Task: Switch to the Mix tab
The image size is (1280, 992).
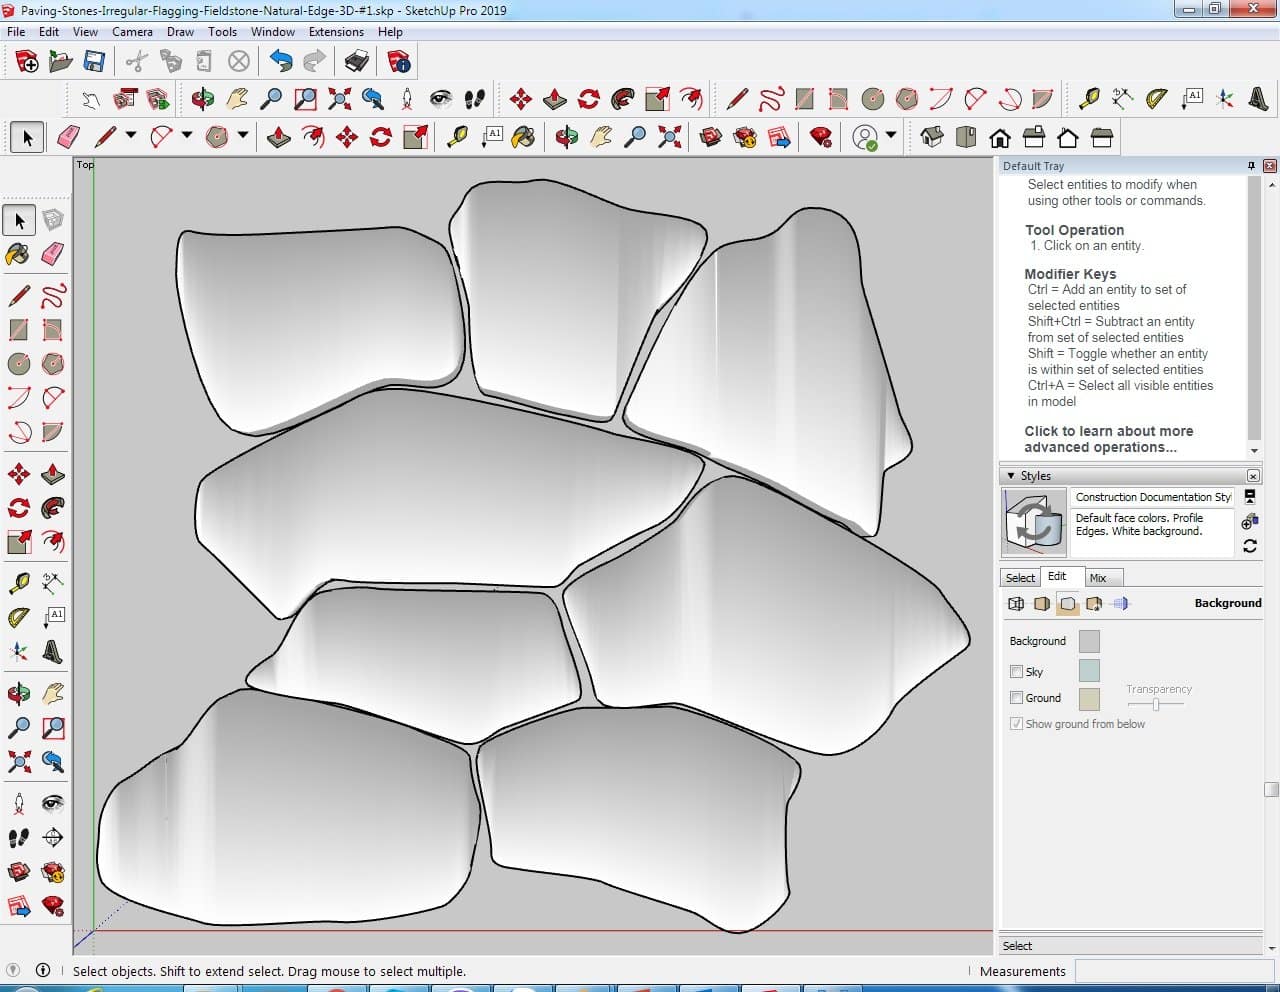Action: coord(1098,578)
